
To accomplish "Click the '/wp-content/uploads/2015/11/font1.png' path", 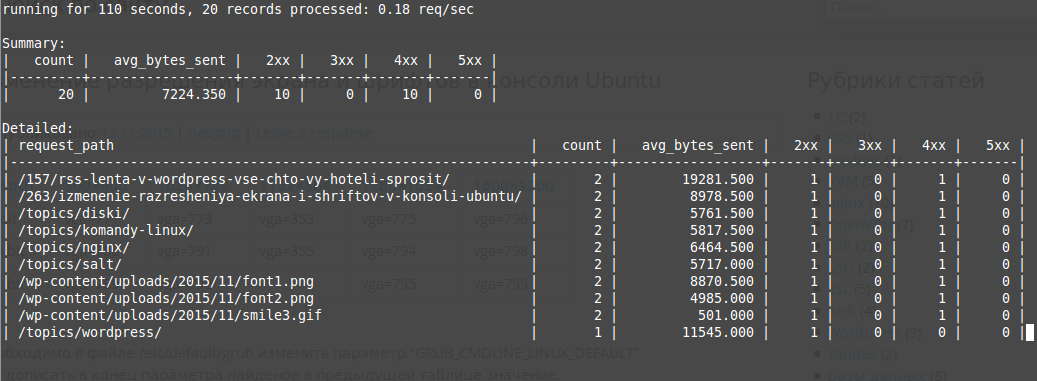I will pyautogui.click(x=166, y=281).
